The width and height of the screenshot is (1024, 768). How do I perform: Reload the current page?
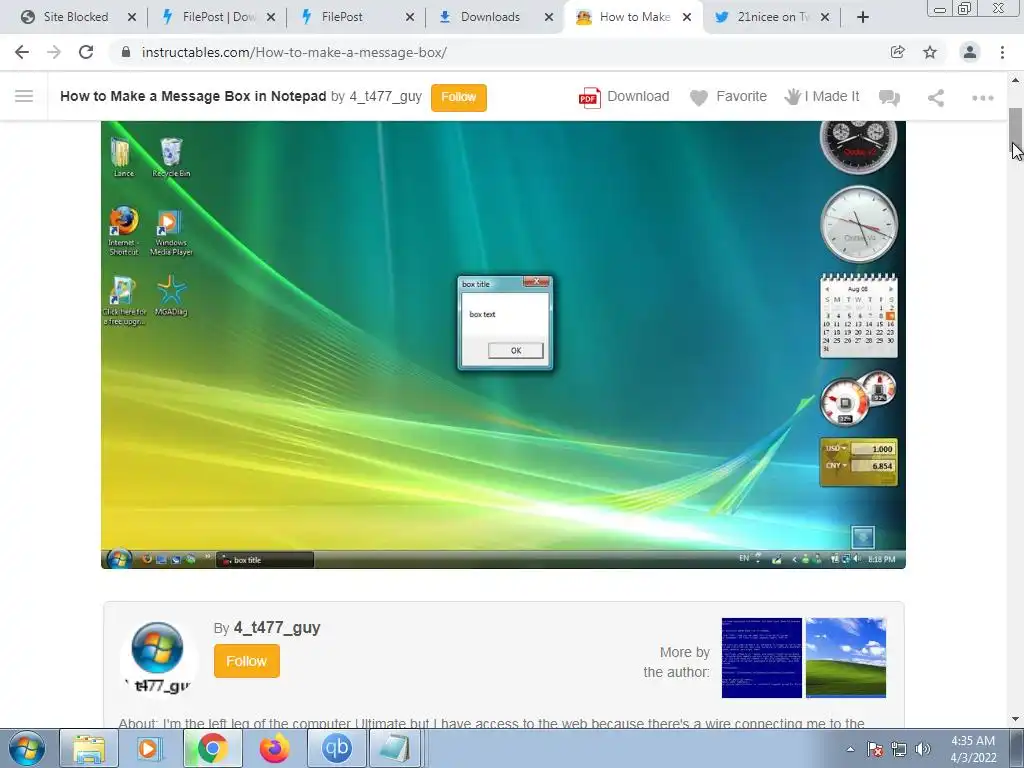pos(86,52)
